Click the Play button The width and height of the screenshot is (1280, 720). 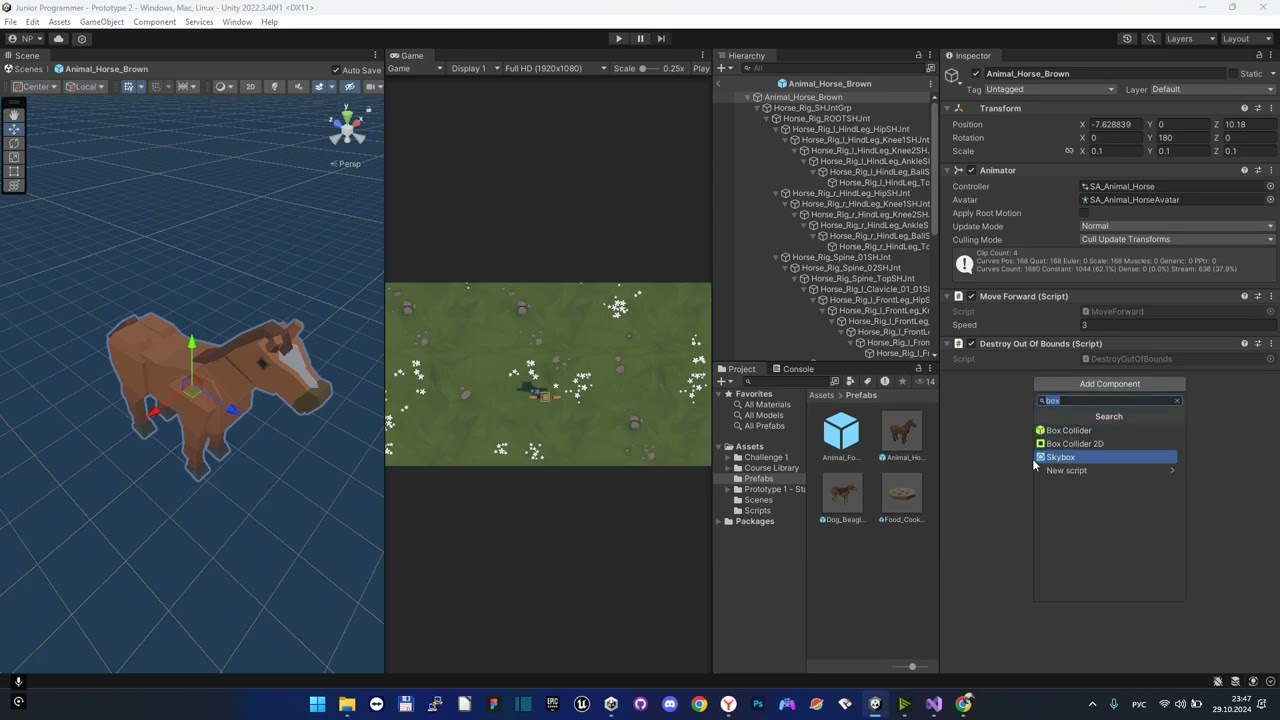pos(619,39)
